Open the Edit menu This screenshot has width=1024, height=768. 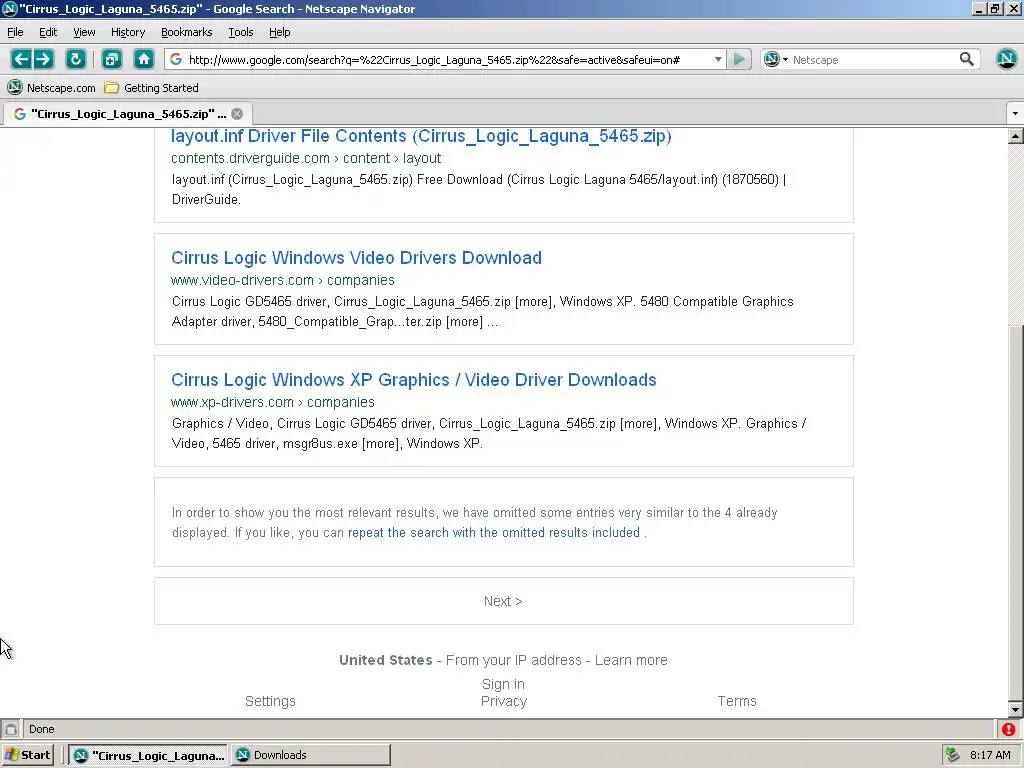[48, 32]
